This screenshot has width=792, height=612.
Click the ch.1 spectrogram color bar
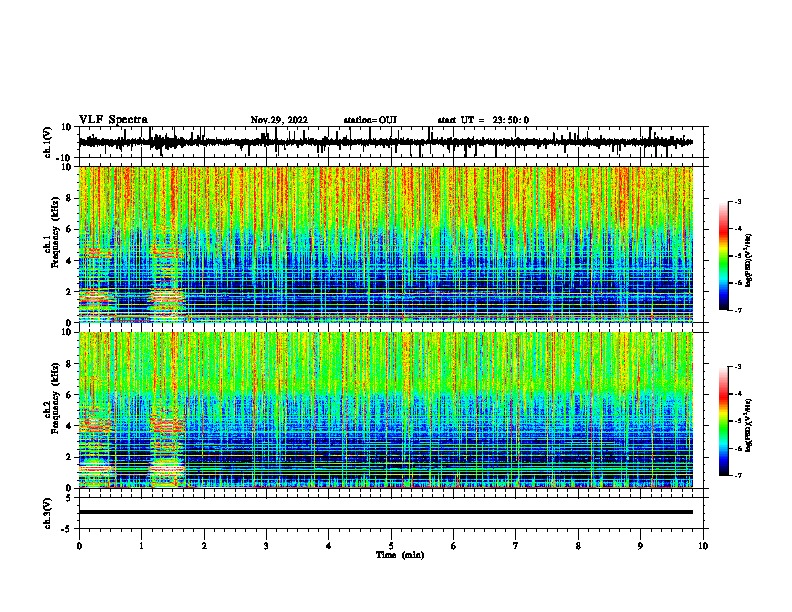coord(724,256)
